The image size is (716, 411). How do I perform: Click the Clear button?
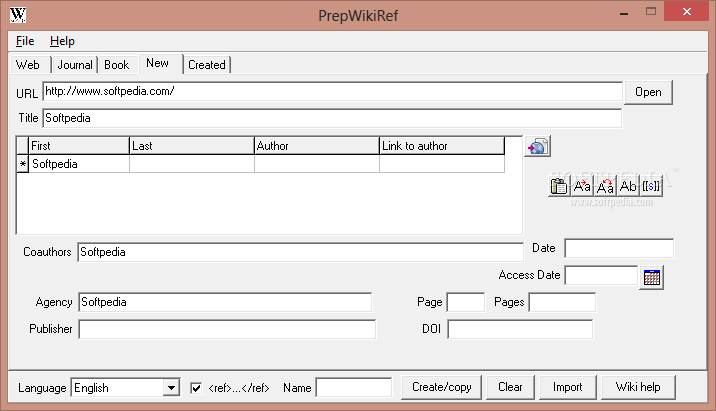(x=510, y=387)
